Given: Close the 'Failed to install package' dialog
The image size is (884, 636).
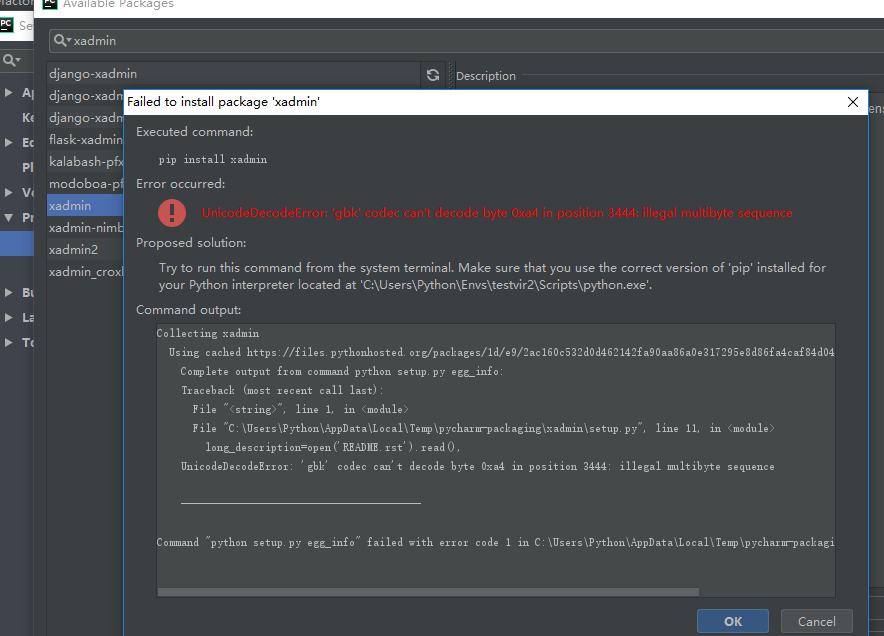Looking at the screenshot, I should click(852, 102).
